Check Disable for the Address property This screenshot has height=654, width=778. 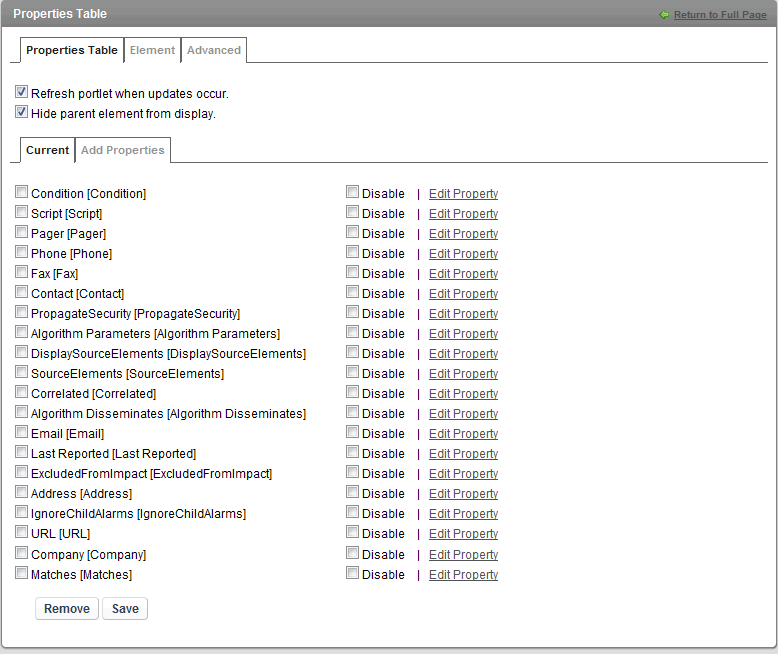(x=352, y=492)
